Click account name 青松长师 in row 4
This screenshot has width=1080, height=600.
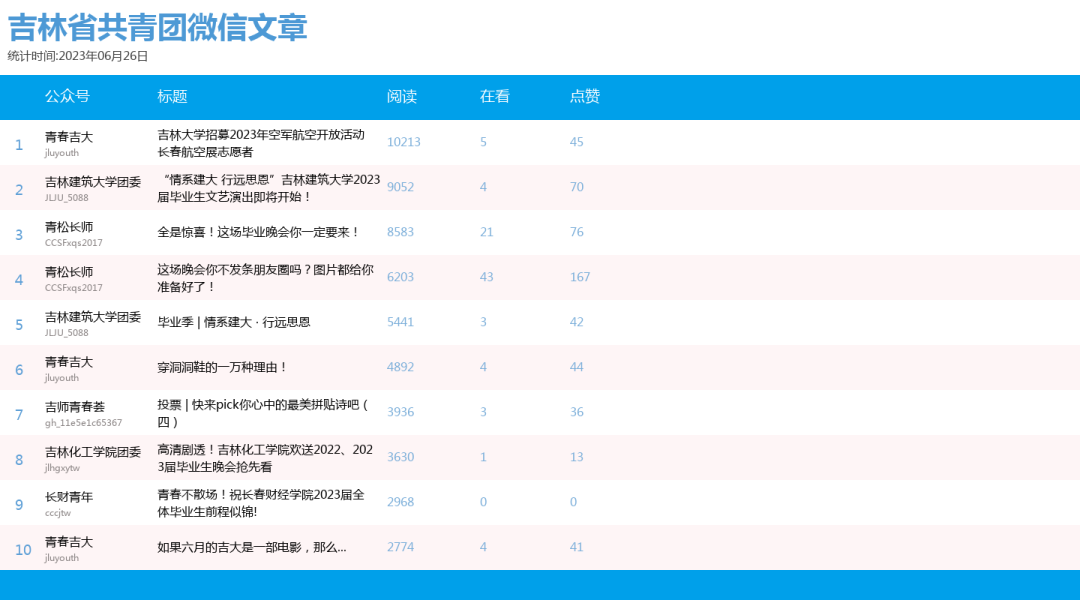click(x=69, y=272)
